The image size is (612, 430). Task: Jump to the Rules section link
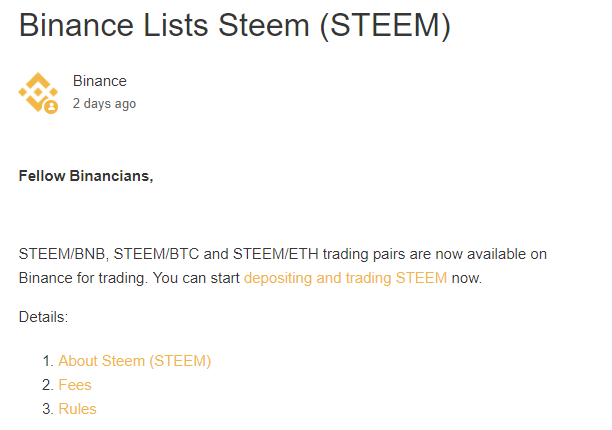click(77, 409)
